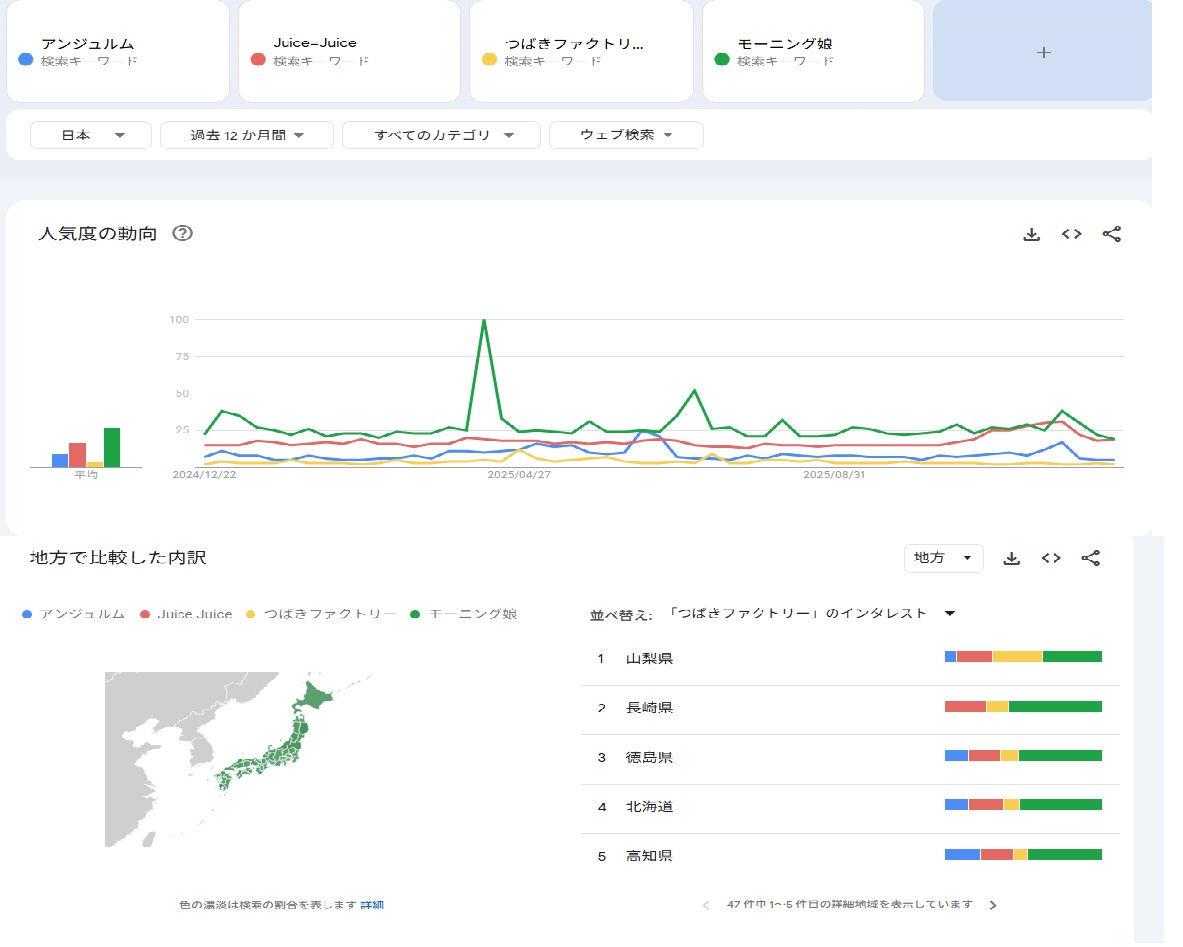Select the アンジュルム search term card

tap(117, 52)
